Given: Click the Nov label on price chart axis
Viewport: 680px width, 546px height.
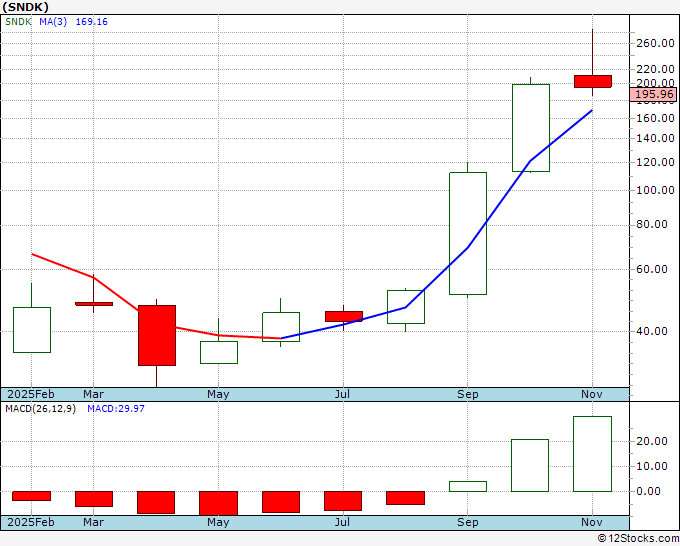Looking at the screenshot, I should tap(592, 394).
